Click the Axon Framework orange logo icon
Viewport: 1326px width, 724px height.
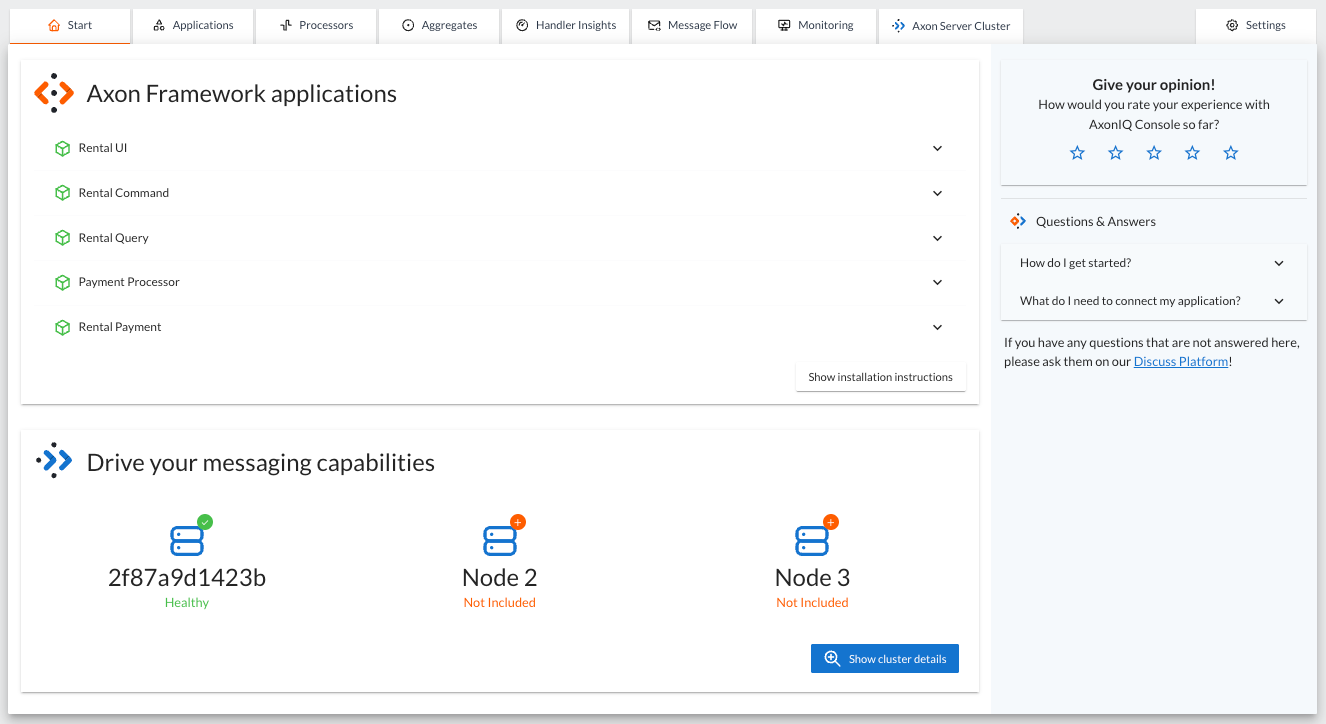(54, 93)
